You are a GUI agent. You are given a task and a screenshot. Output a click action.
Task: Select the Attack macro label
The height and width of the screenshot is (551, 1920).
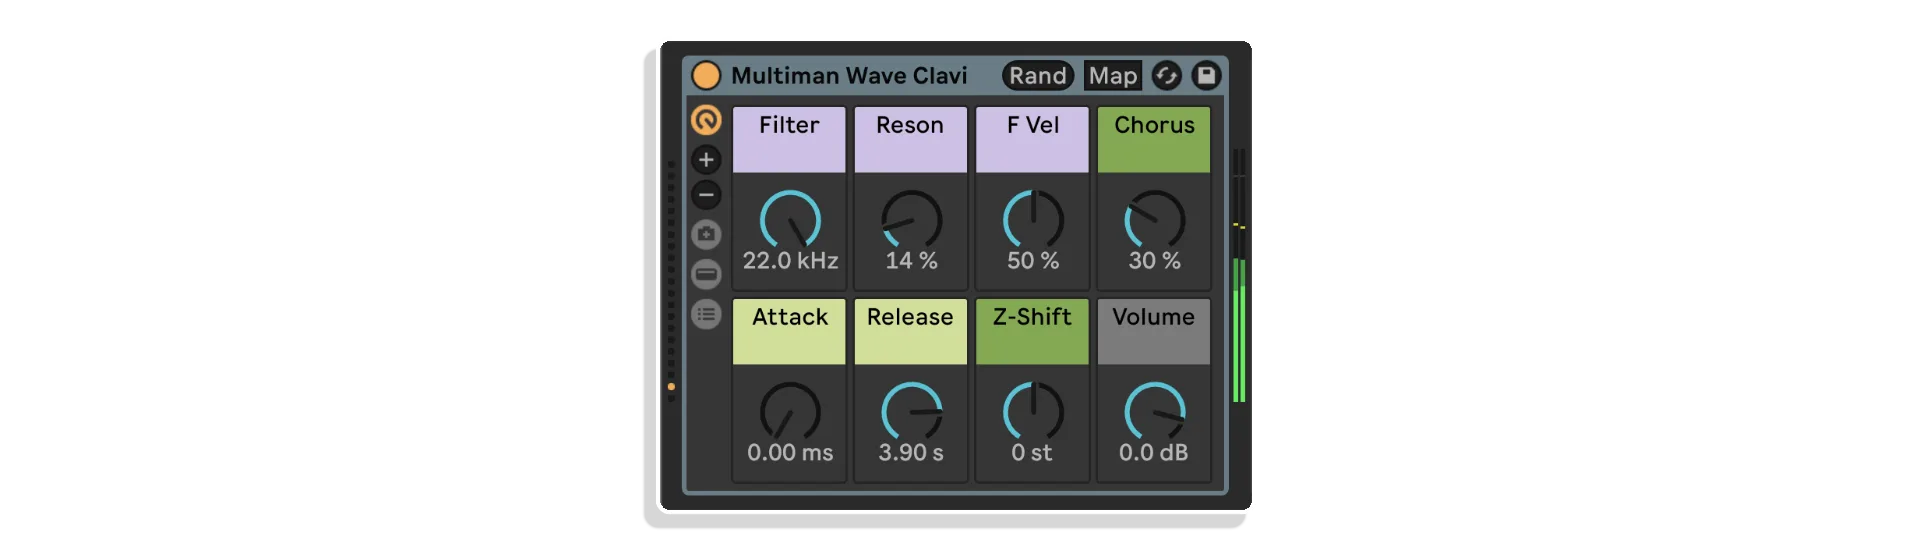(789, 317)
